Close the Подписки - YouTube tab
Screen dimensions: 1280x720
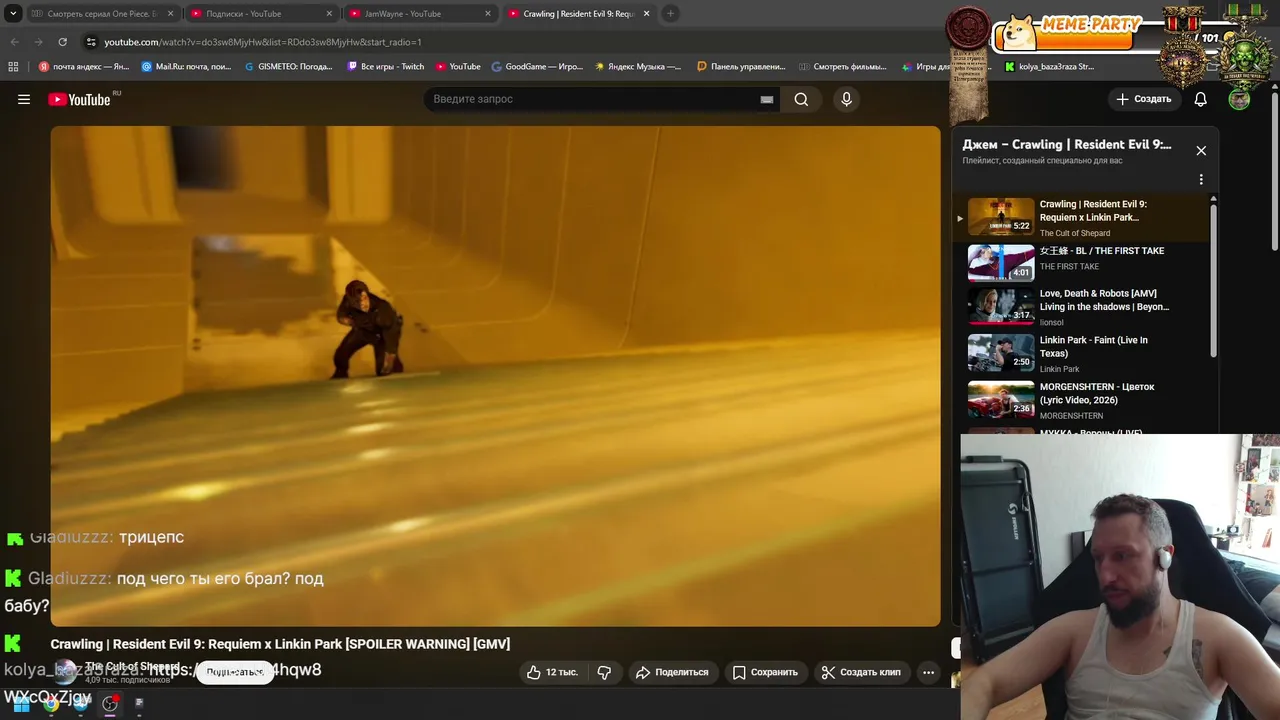329,14
